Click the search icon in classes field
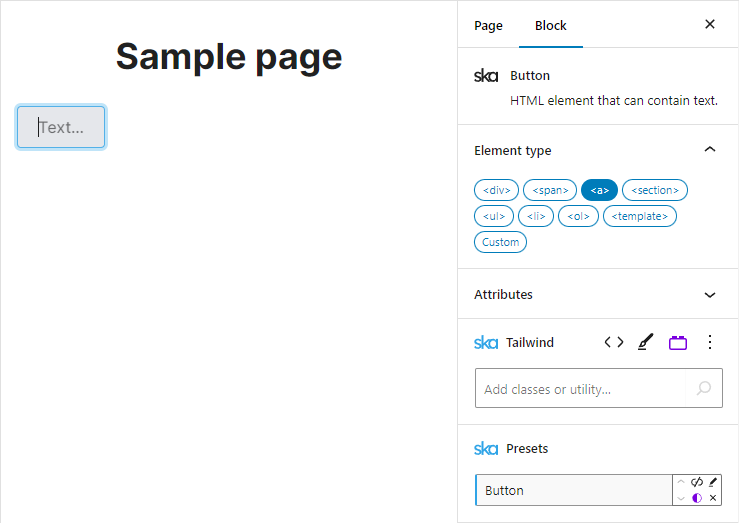Image resolution: width=739 pixels, height=523 pixels. pyautogui.click(x=704, y=388)
